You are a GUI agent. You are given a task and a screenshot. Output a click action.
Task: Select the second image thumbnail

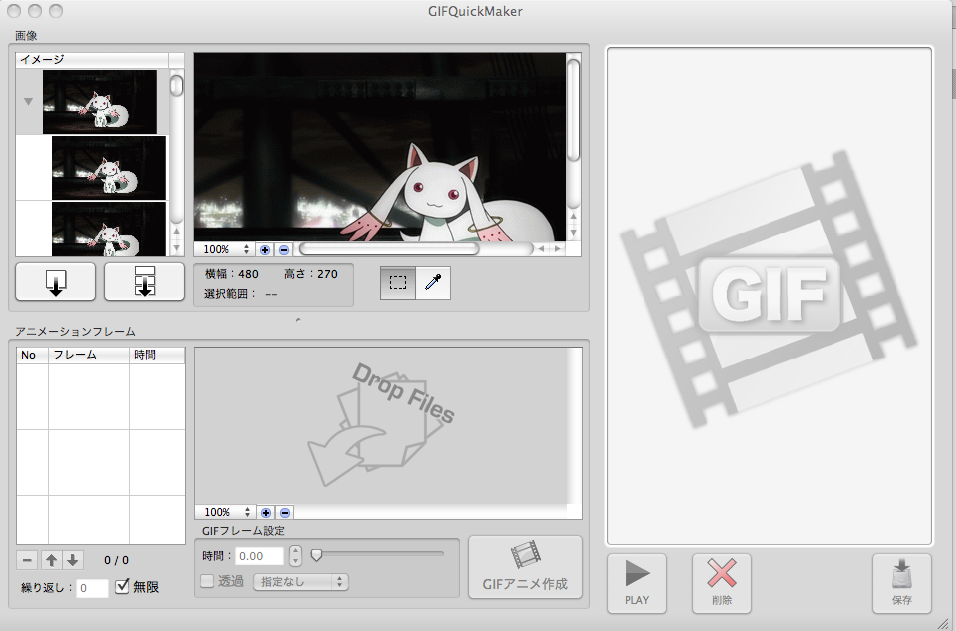[109, 168]
